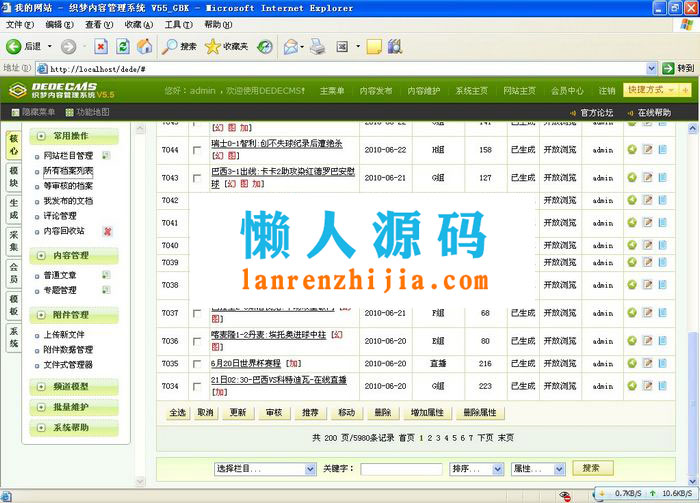The image size is (700, 503).
Task: Open the 内容发布 top navigation menu
Action: 376,90
